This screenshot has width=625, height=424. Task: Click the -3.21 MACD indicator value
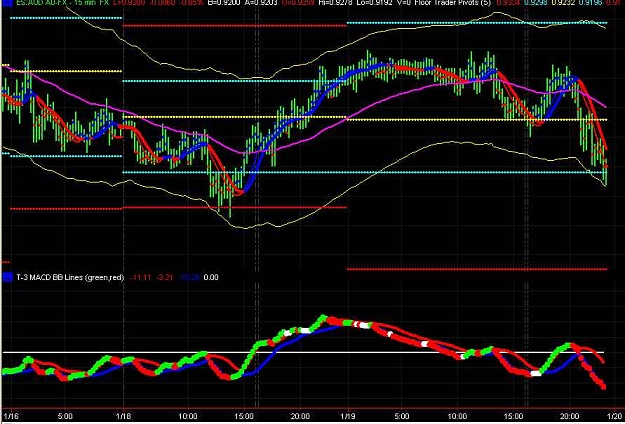tap(165, 277)
